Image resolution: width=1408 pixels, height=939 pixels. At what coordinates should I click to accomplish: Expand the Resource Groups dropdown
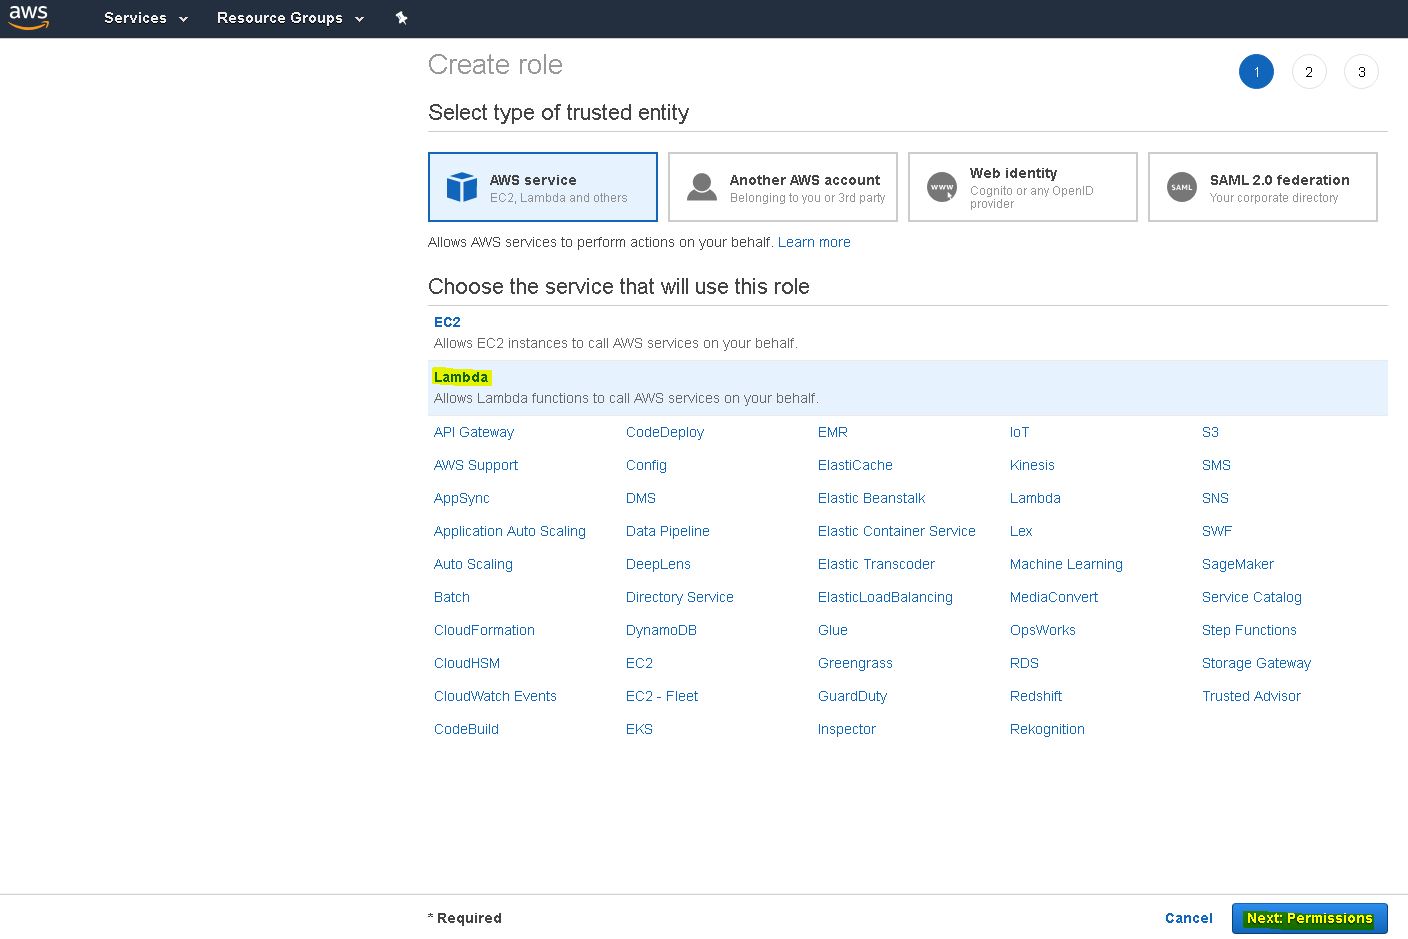[290, 18]
